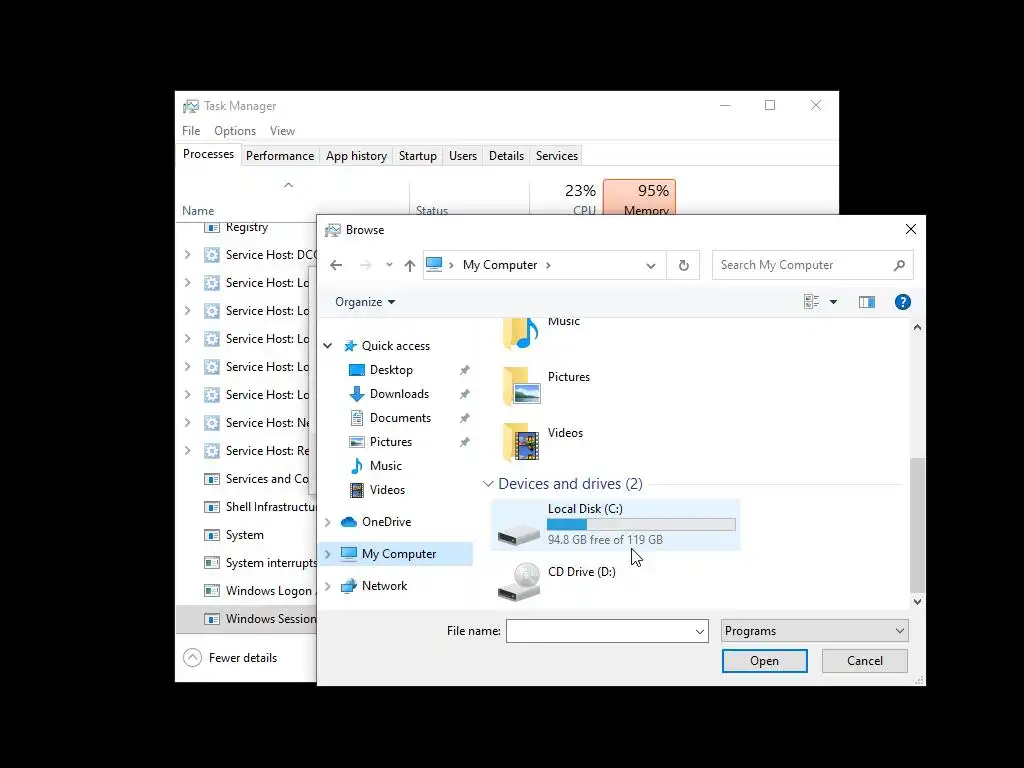Switch to App history tab
The image size is (1024, 768).
coord(356,155)
